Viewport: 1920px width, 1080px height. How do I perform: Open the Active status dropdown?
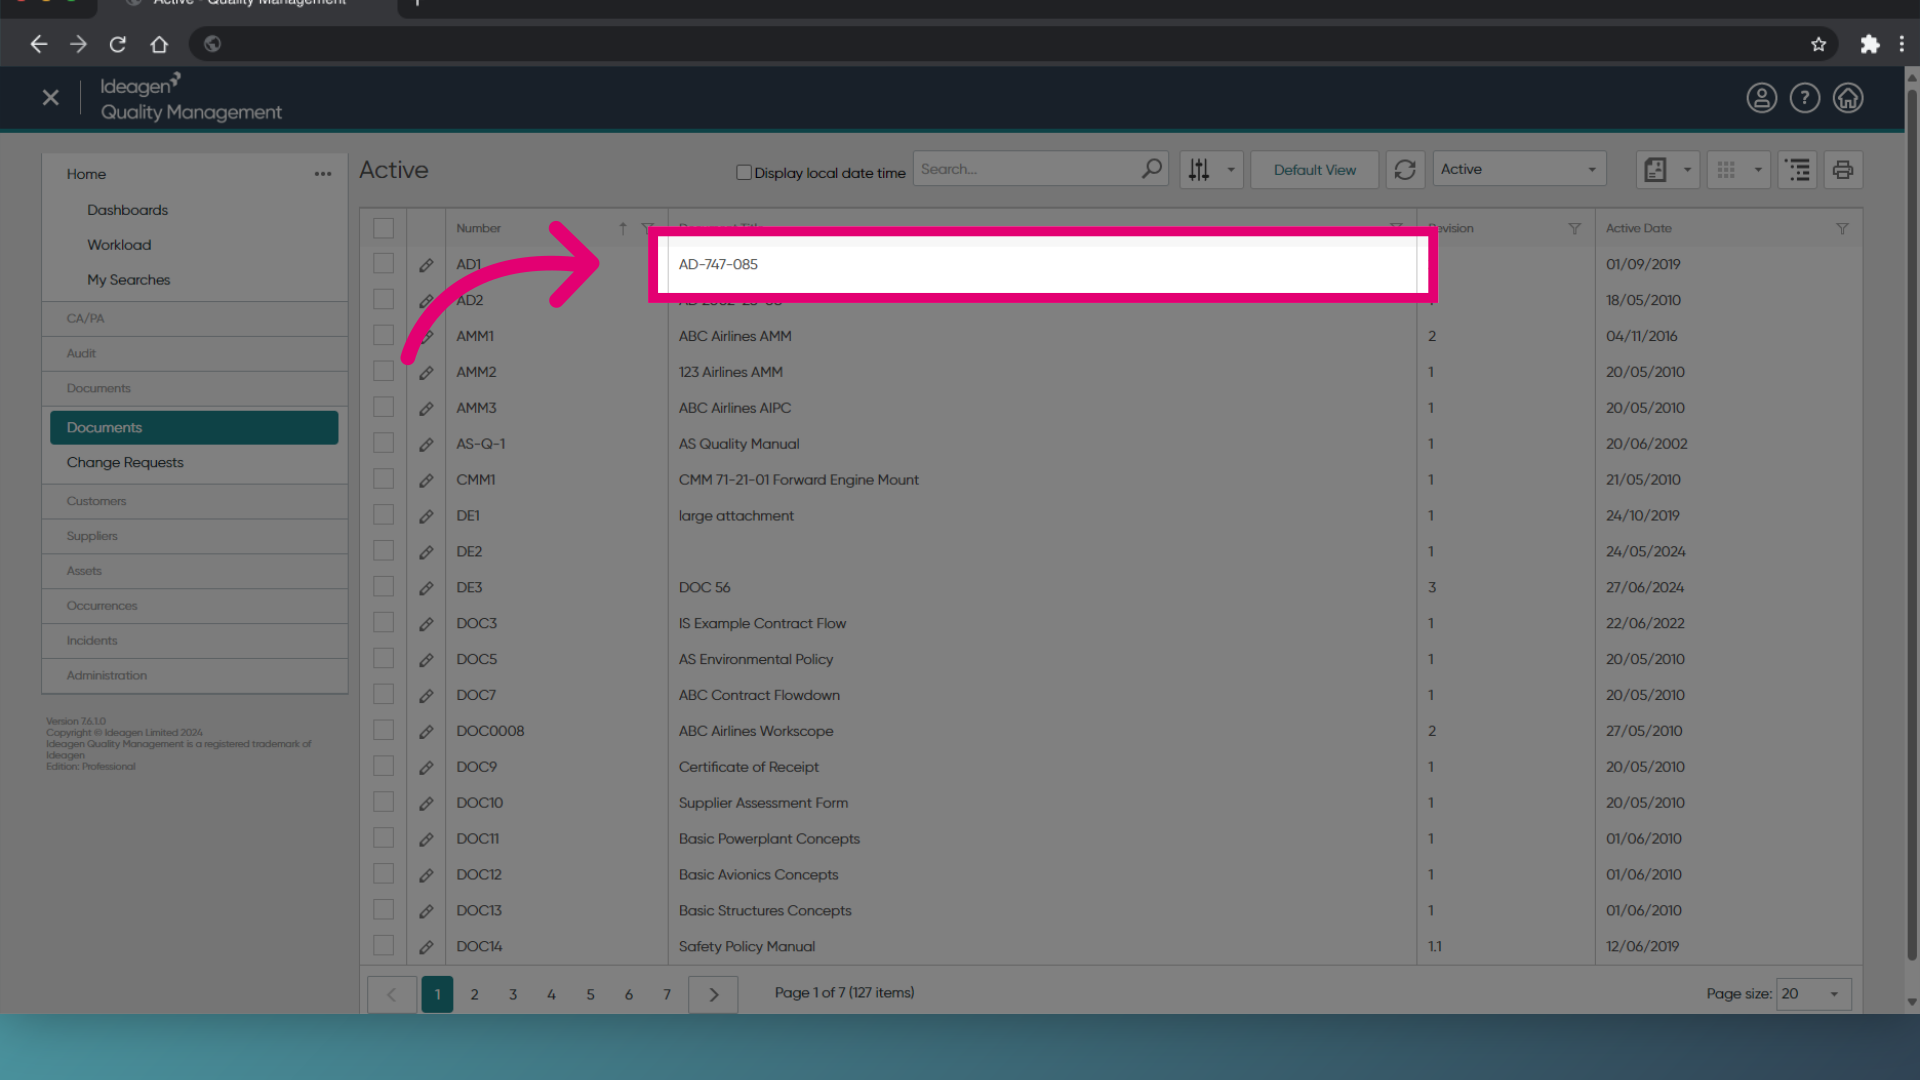[1519, 170]
